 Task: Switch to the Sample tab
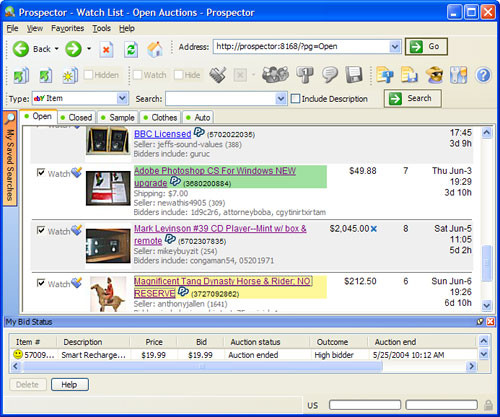tap(118, 117)
